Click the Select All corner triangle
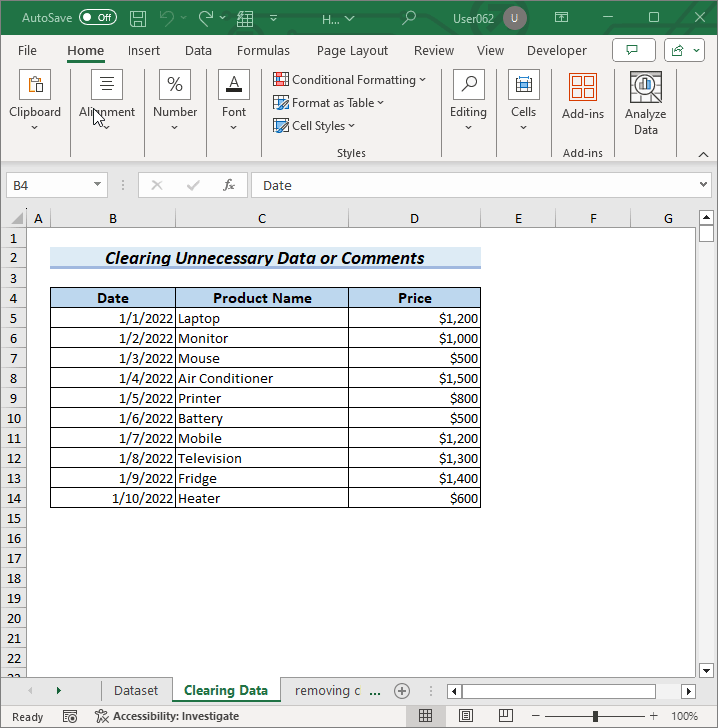 coord(17,218)
